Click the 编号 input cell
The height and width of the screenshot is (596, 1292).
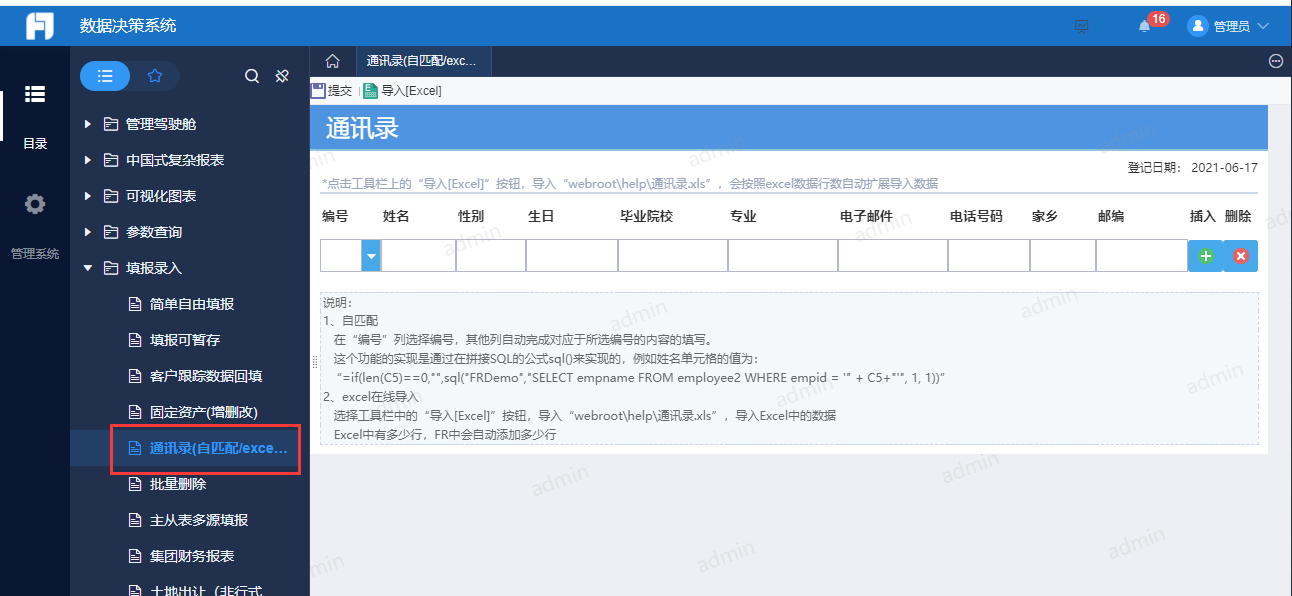point(341,256)
